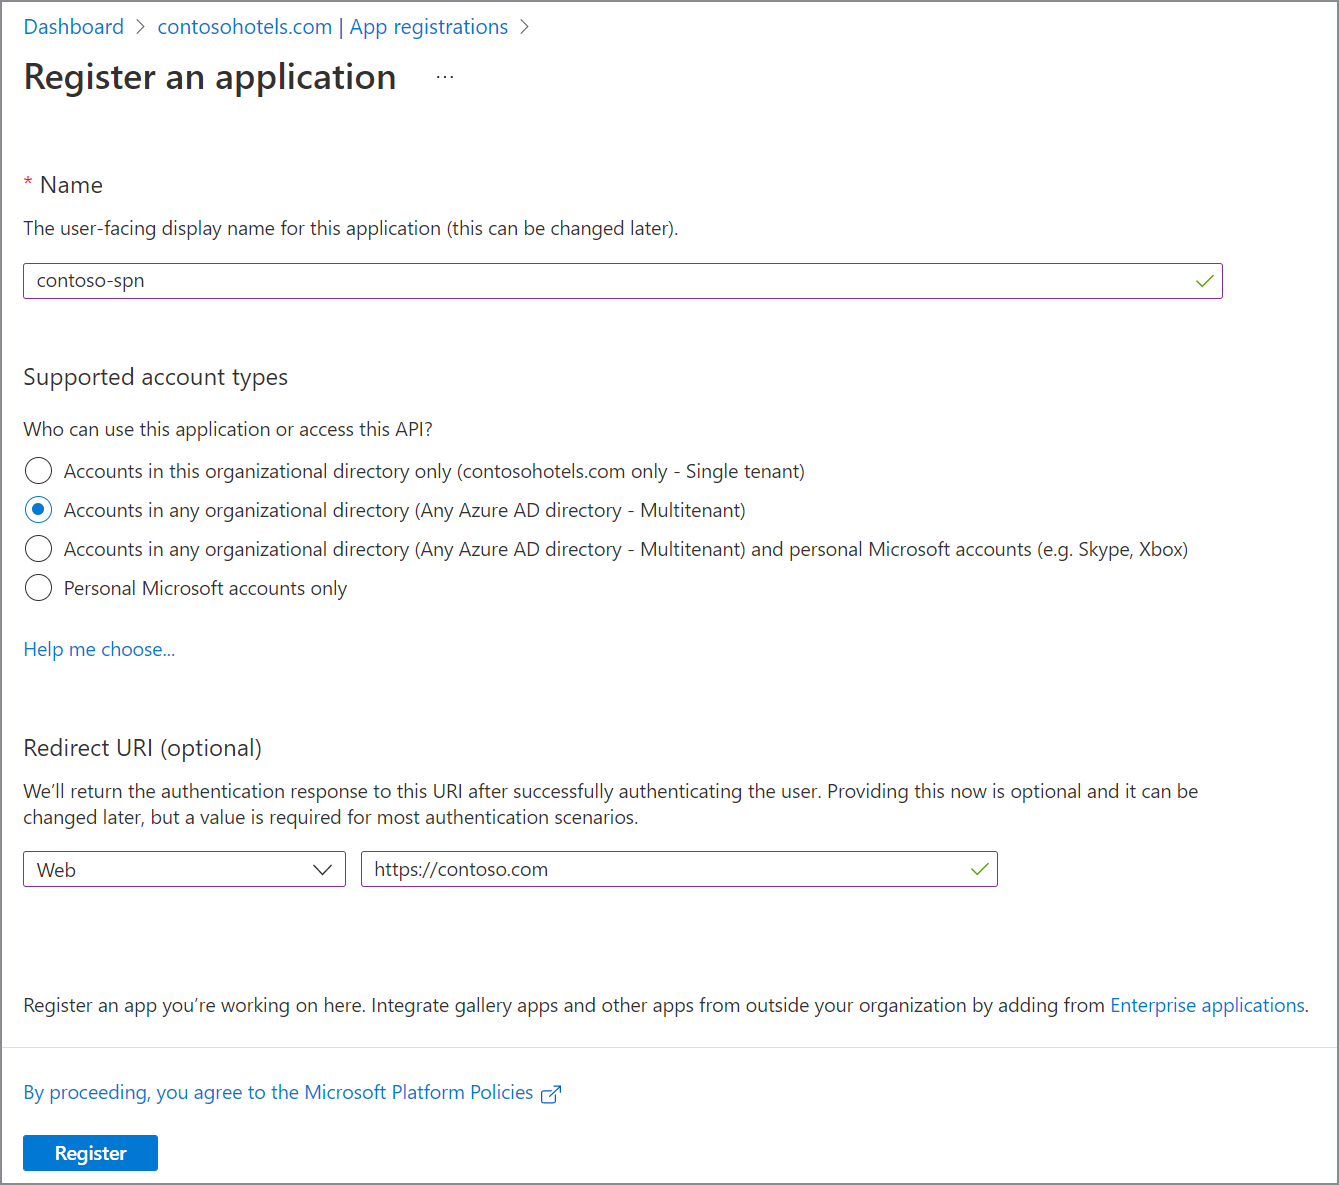This screenshot has height=1185, width=1339.
Task: Click the Enterprise applications link
Action: pos(1206,1005)
